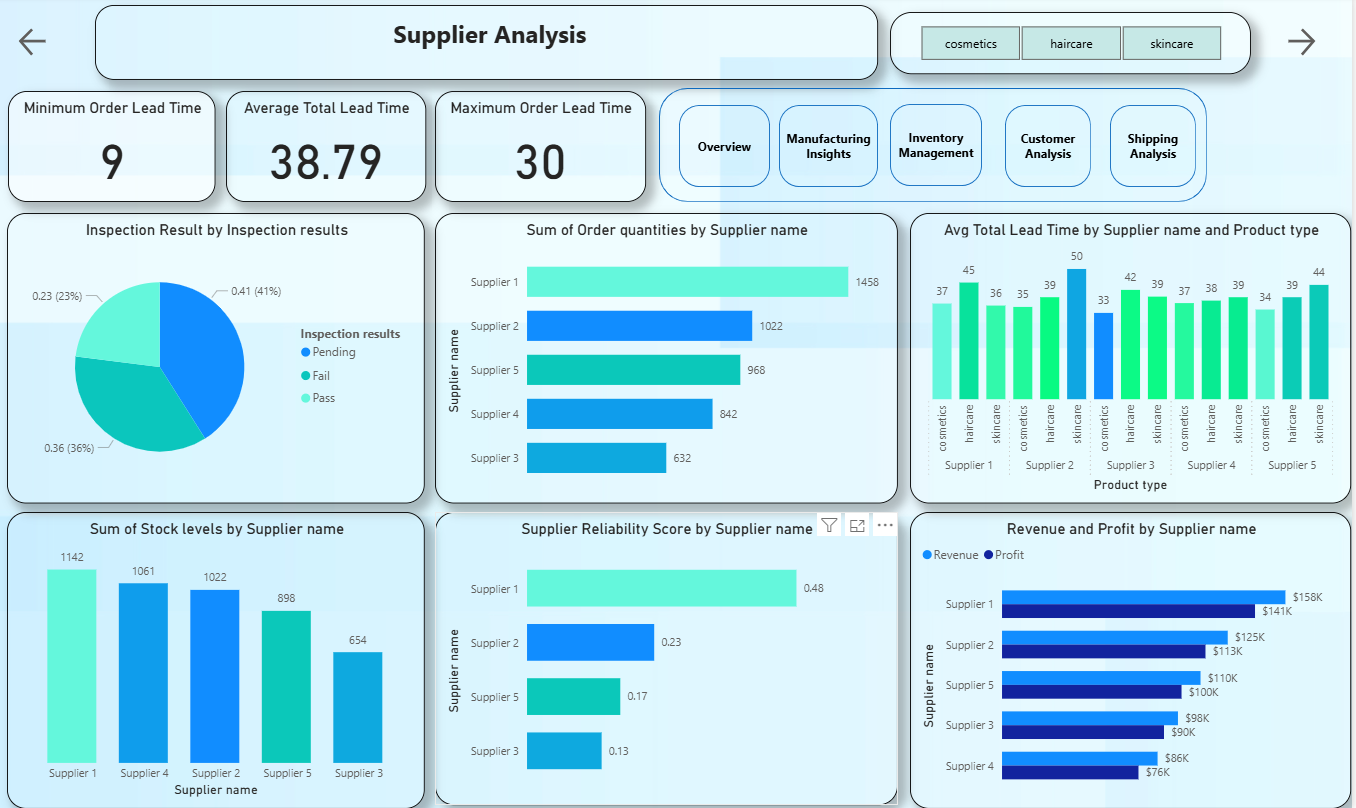Click the Product type axis title
This screenshot has height=808, width=1356.
(1130, 485)
